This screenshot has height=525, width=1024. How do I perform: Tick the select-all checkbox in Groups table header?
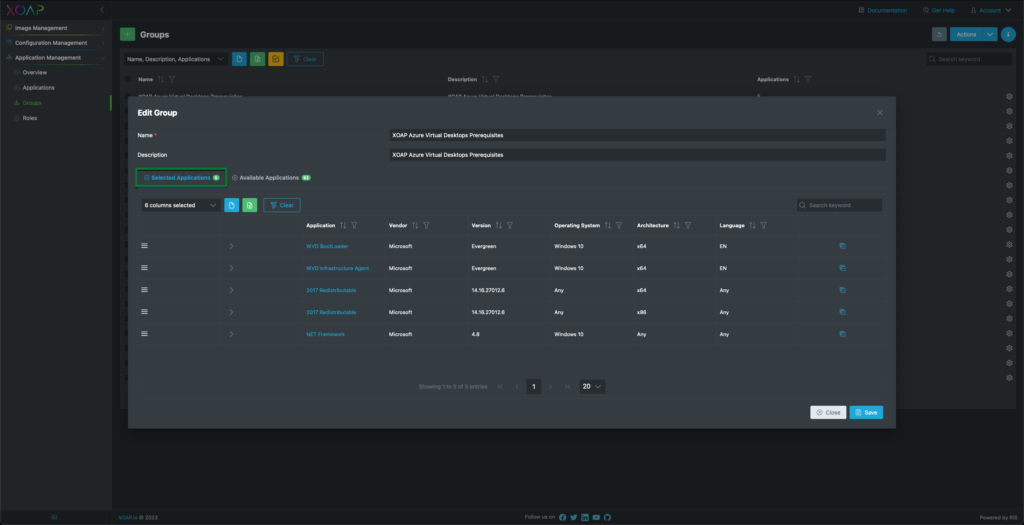[x=128, y=79]
